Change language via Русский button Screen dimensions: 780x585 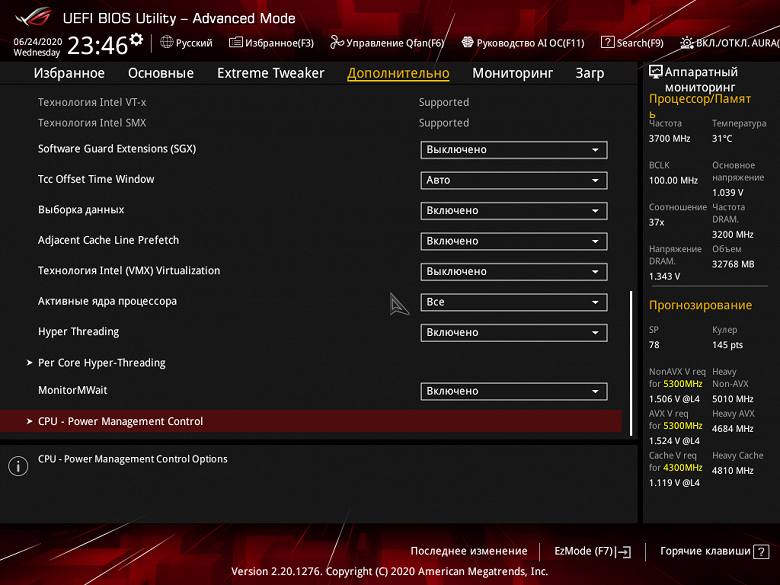pos(194,43)
